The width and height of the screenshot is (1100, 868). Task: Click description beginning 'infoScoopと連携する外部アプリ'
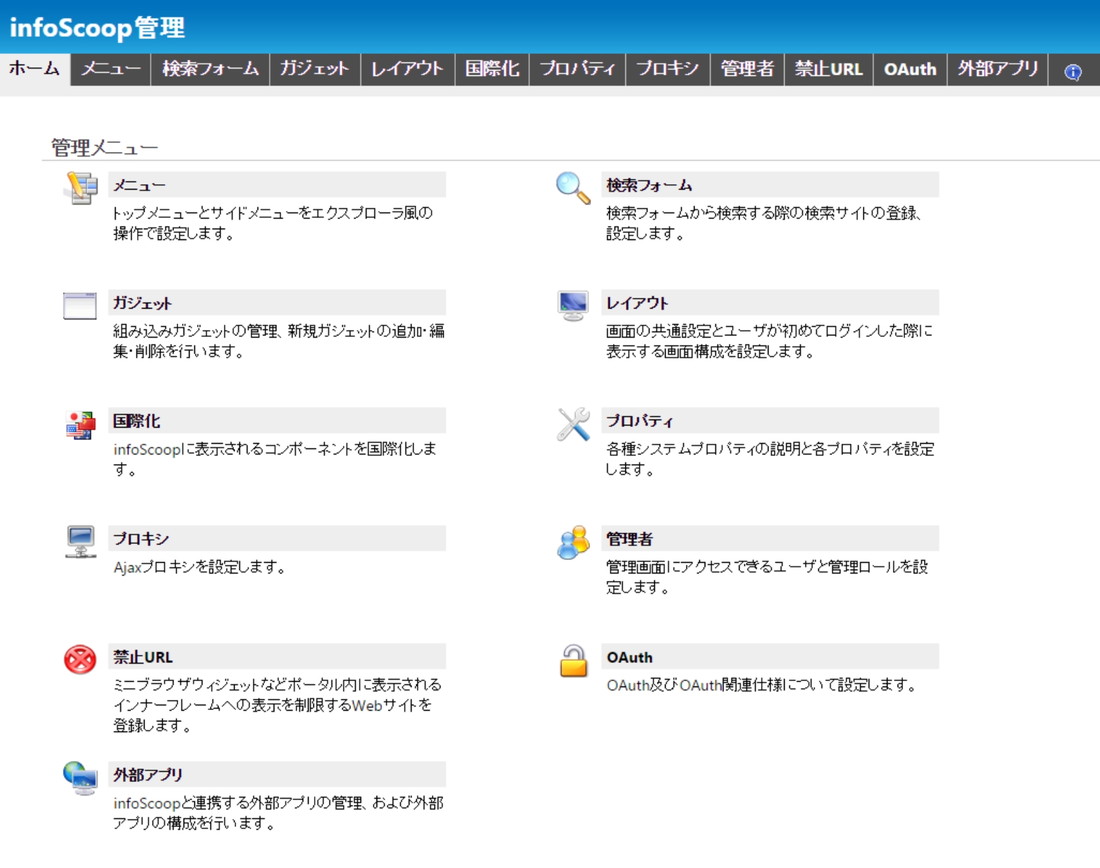pos(279,813)
